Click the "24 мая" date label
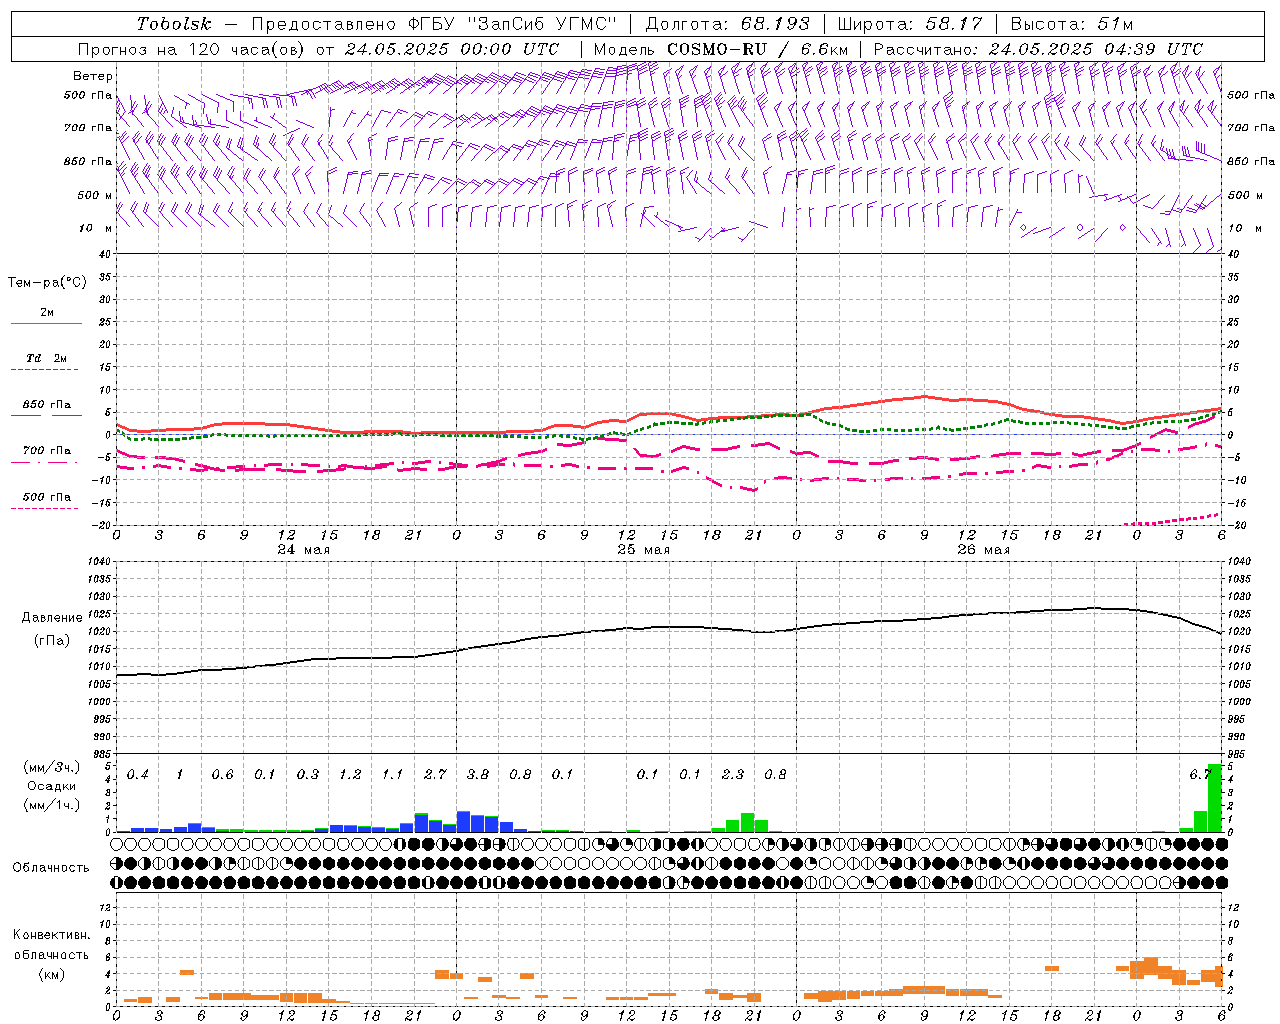 tap(303, 550)
